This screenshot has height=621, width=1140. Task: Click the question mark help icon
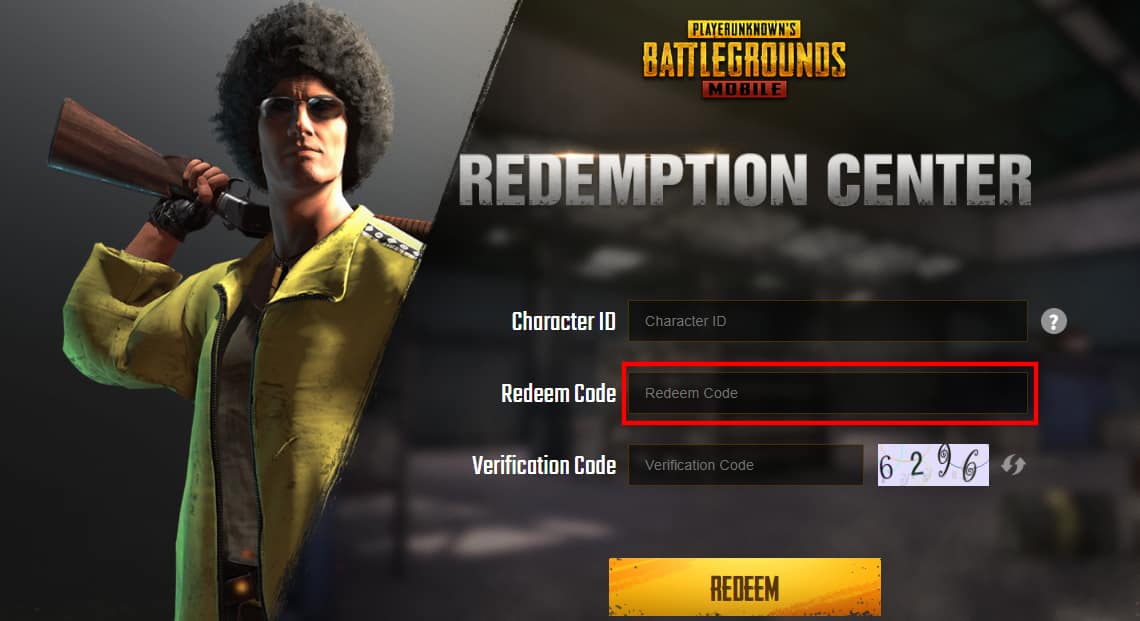(1053, 321)
